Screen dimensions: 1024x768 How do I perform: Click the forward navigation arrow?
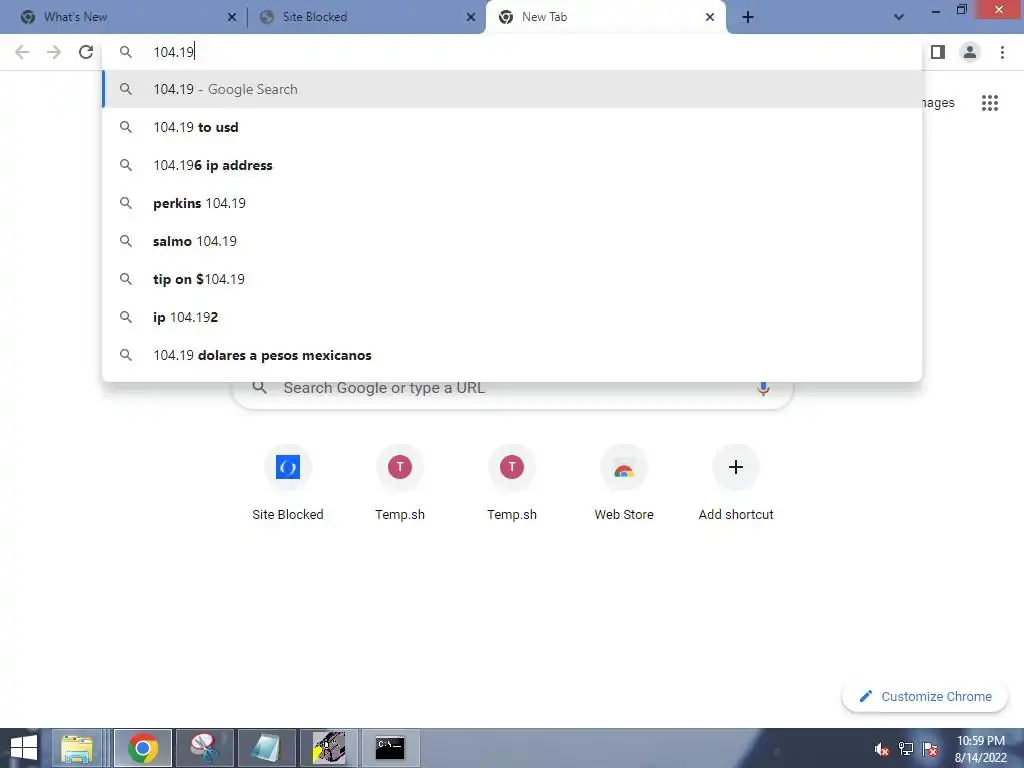(54, 52)
